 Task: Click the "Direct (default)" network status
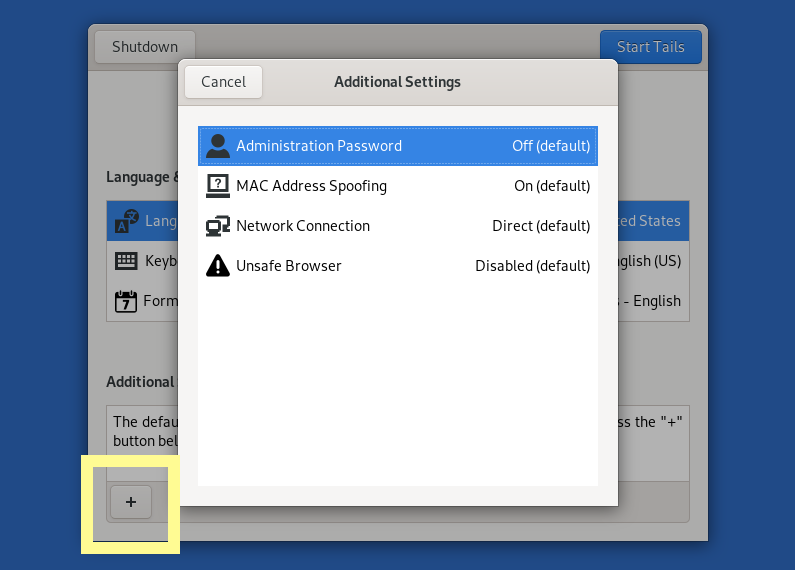[541, 226]
